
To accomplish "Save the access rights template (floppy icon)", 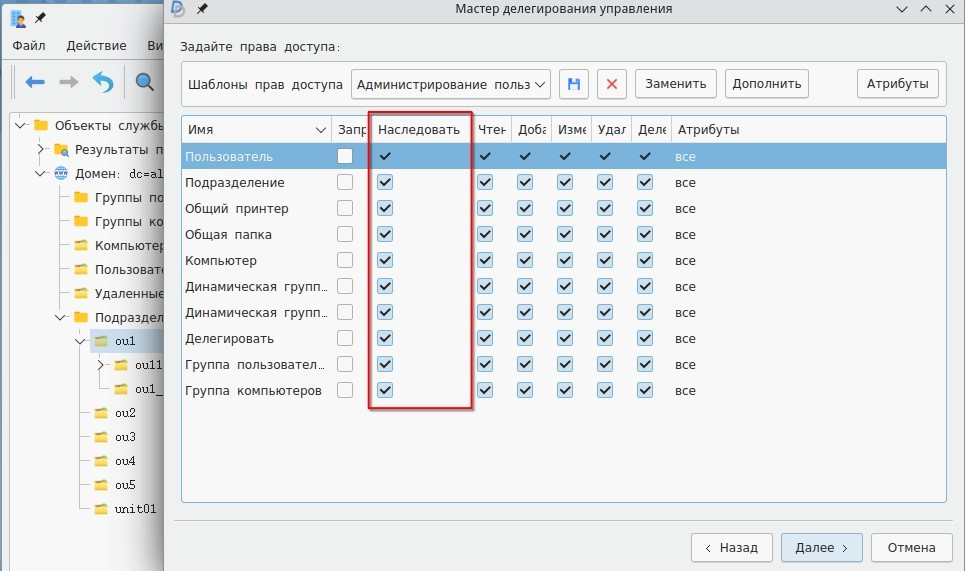I will pos(574,84).
